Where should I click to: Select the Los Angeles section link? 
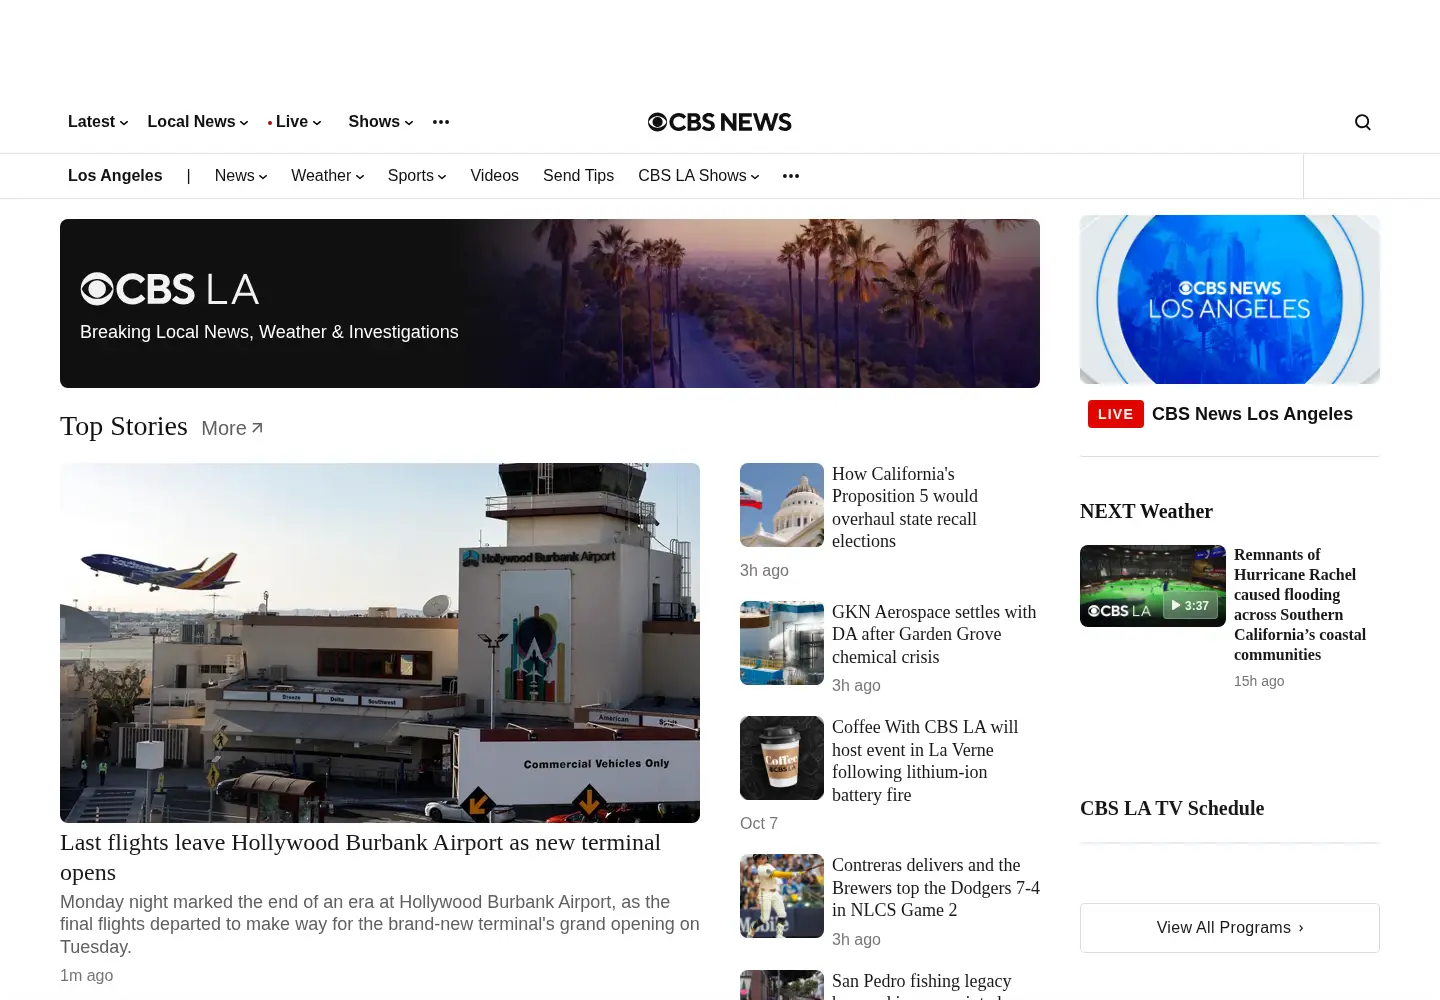point(115,176)
